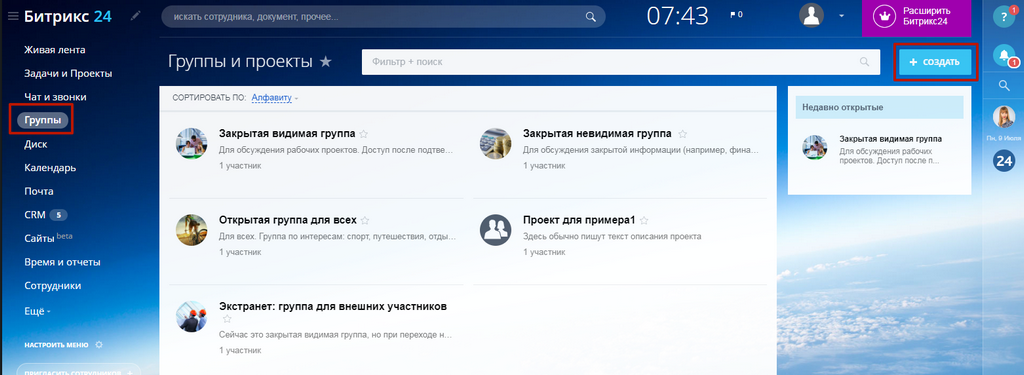Open Сотрудники in left menu

52,285
